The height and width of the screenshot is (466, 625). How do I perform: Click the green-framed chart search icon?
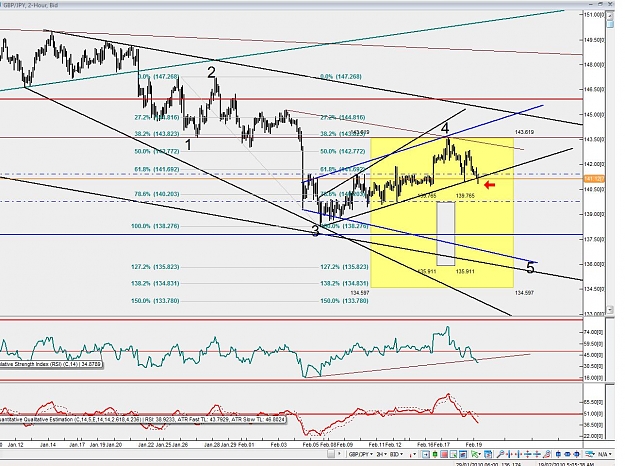[454, 454]
